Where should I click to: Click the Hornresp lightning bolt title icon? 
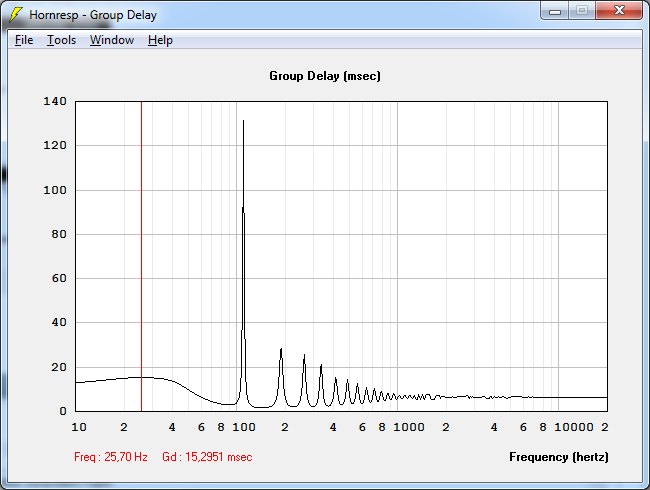coord(16,15)
